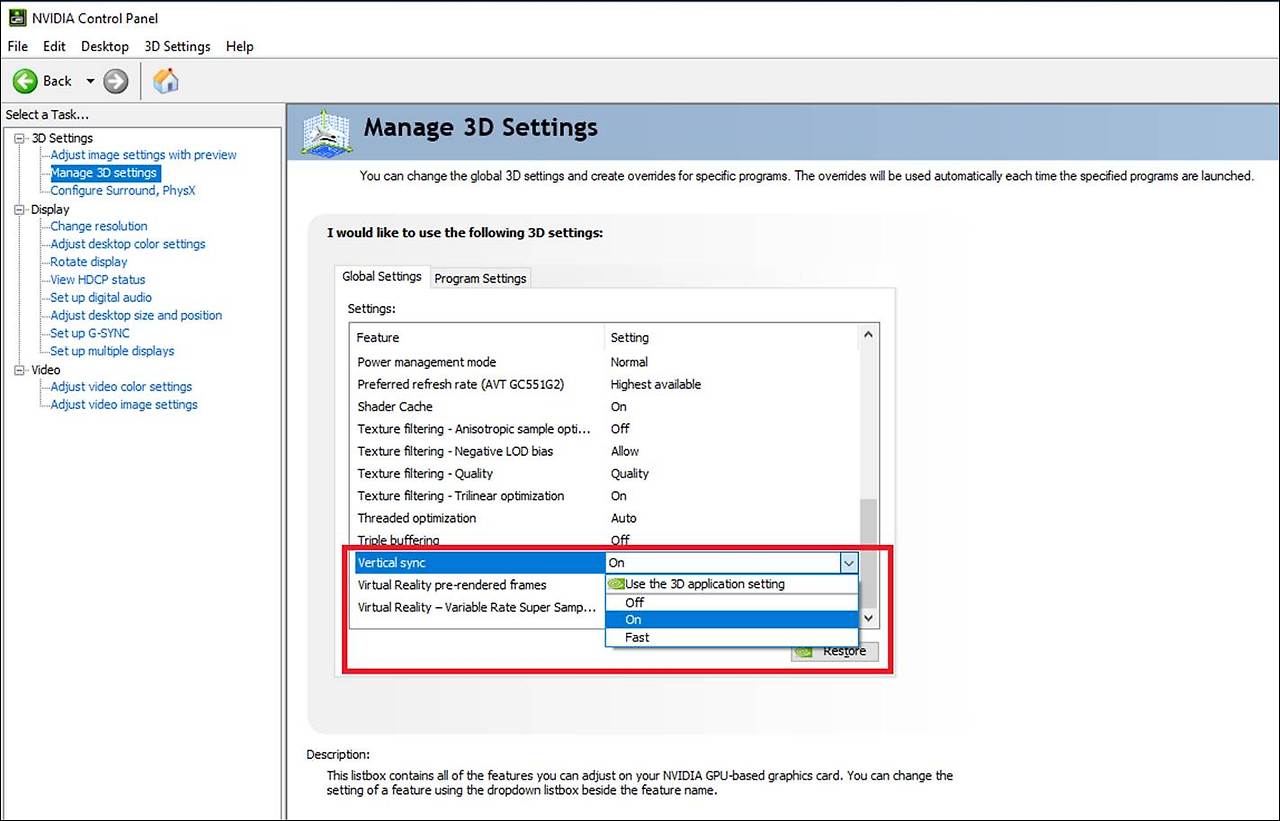
Task: Select Texture filtering - Negative LOD bias row
Action: coord(604,451)
